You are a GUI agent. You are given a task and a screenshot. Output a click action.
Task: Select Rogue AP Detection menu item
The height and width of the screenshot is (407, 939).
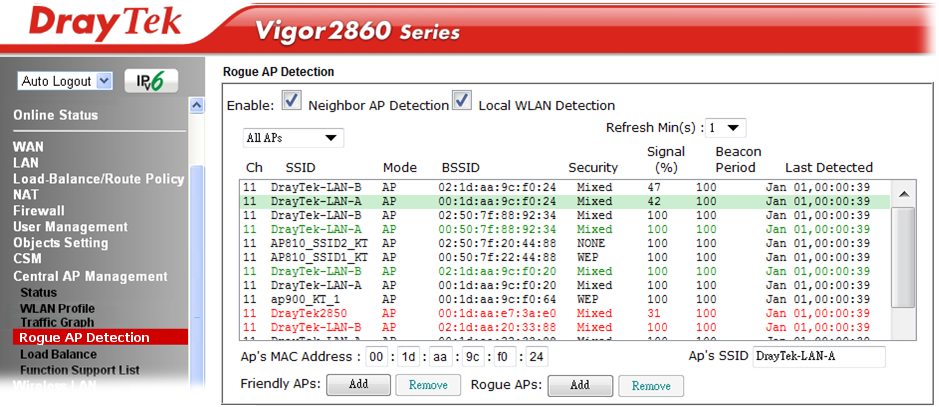(99, 338)
